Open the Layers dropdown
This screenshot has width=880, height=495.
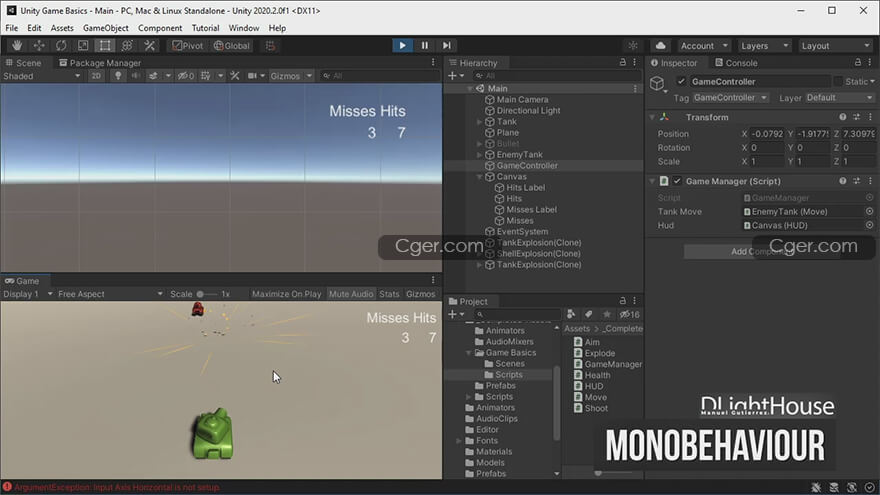(x=764, y=45)
